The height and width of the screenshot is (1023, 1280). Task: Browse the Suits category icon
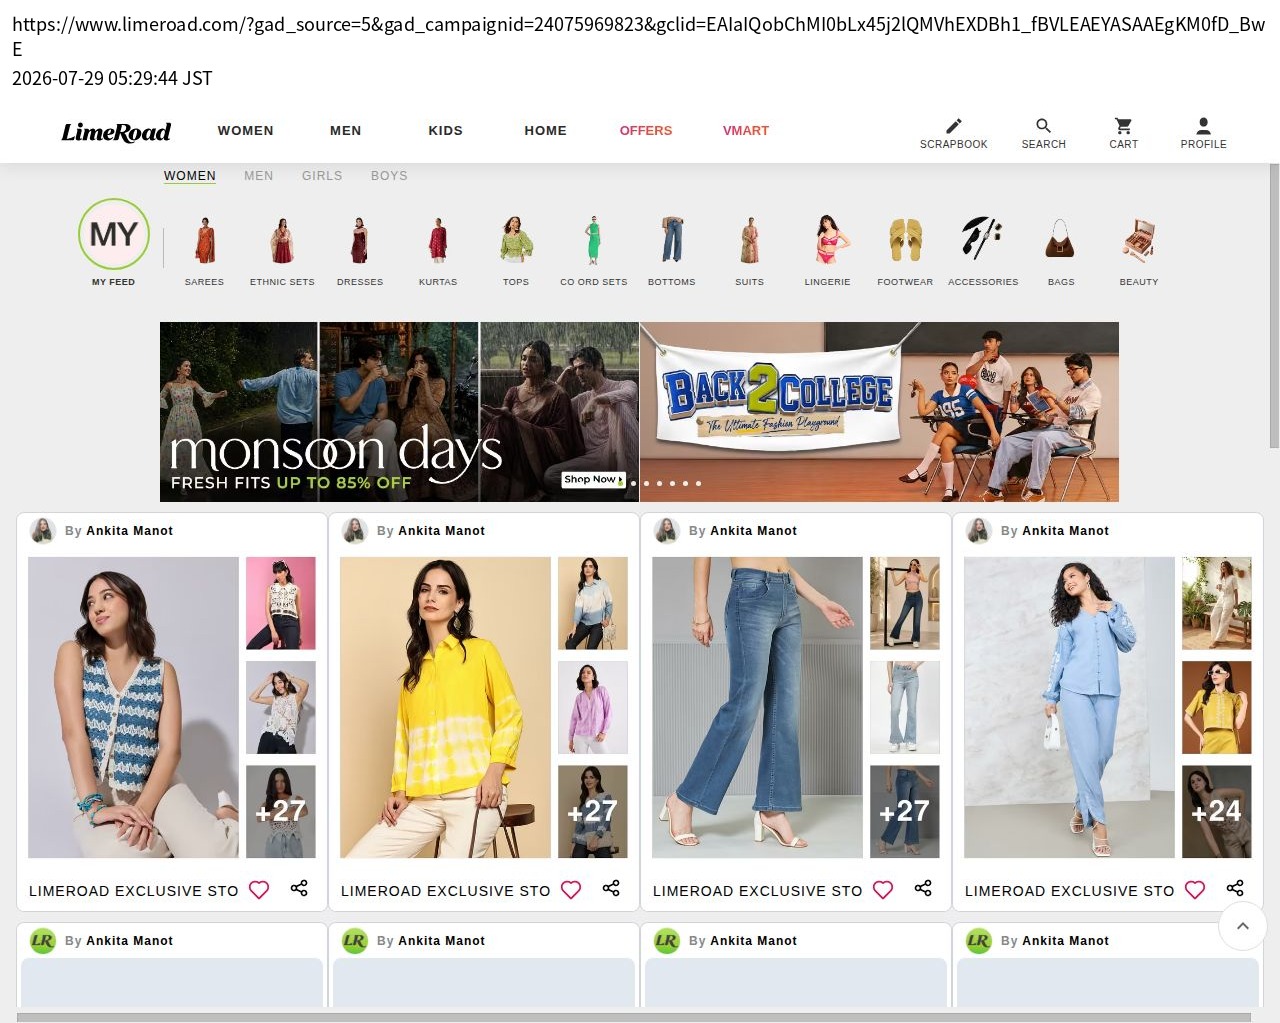750,240
